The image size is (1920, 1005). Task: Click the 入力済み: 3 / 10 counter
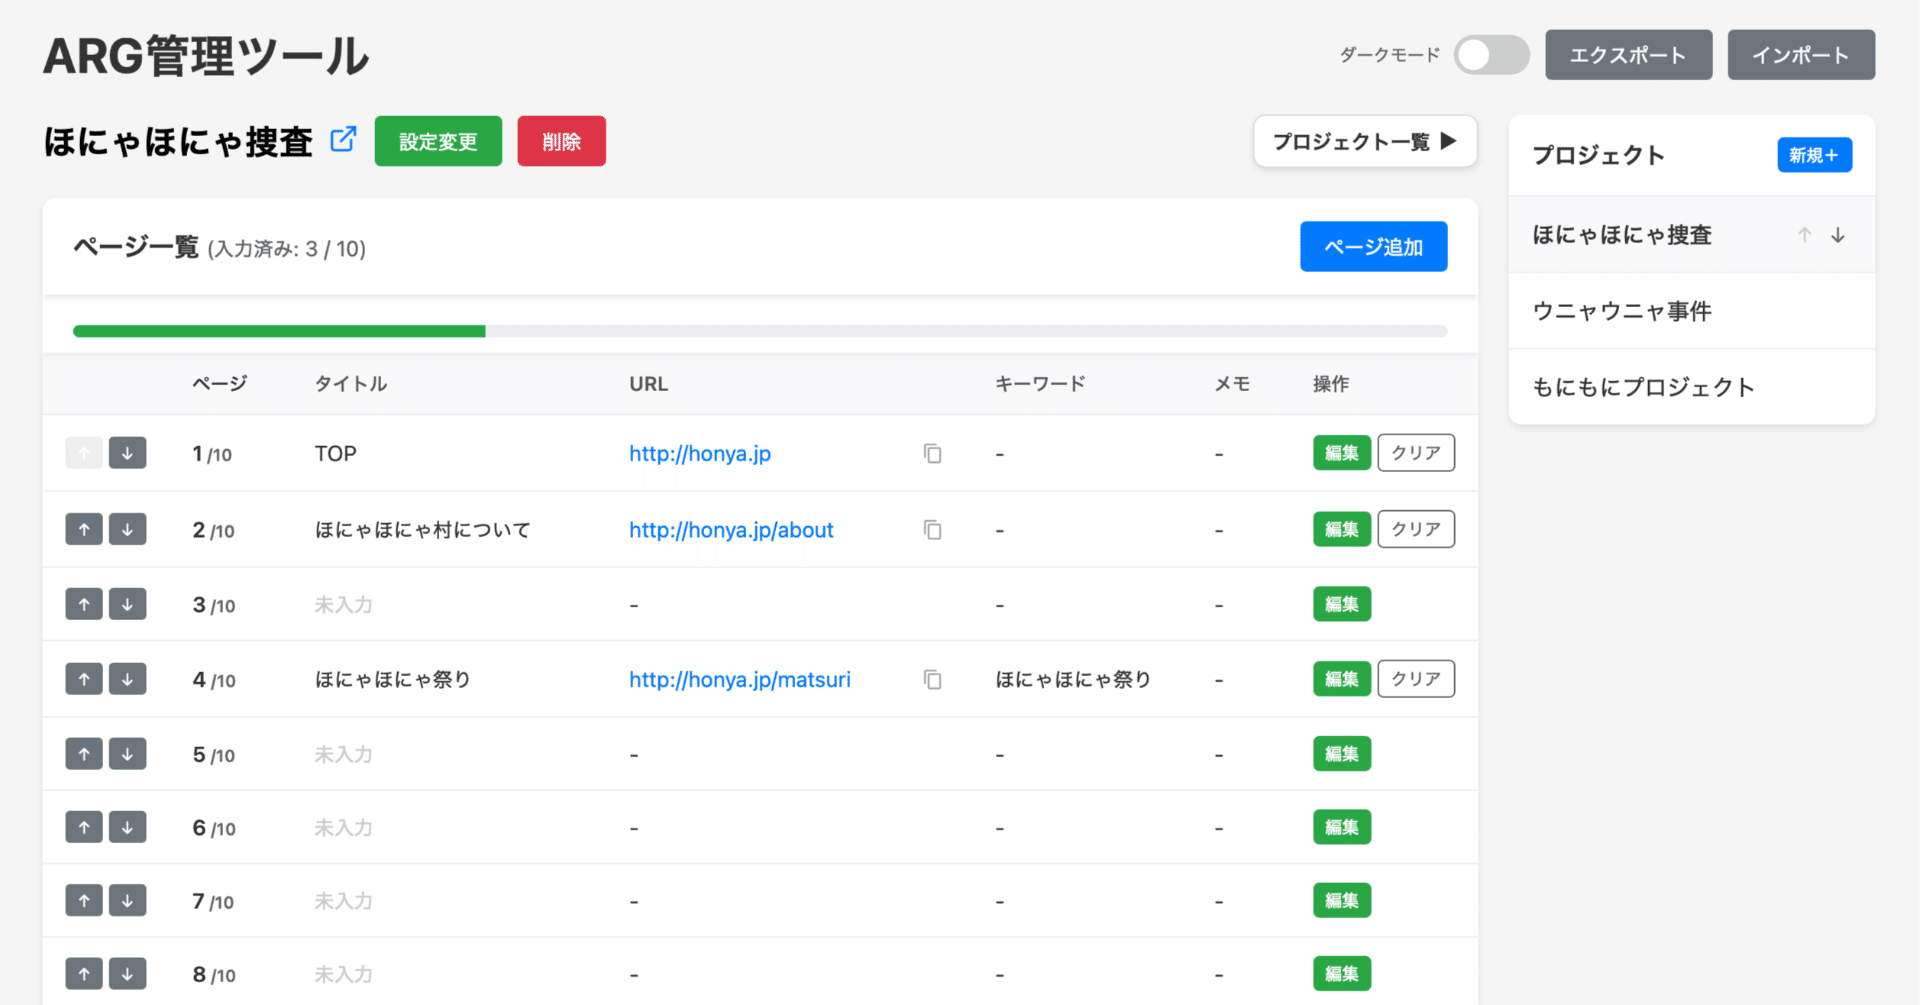pos(287,249)
